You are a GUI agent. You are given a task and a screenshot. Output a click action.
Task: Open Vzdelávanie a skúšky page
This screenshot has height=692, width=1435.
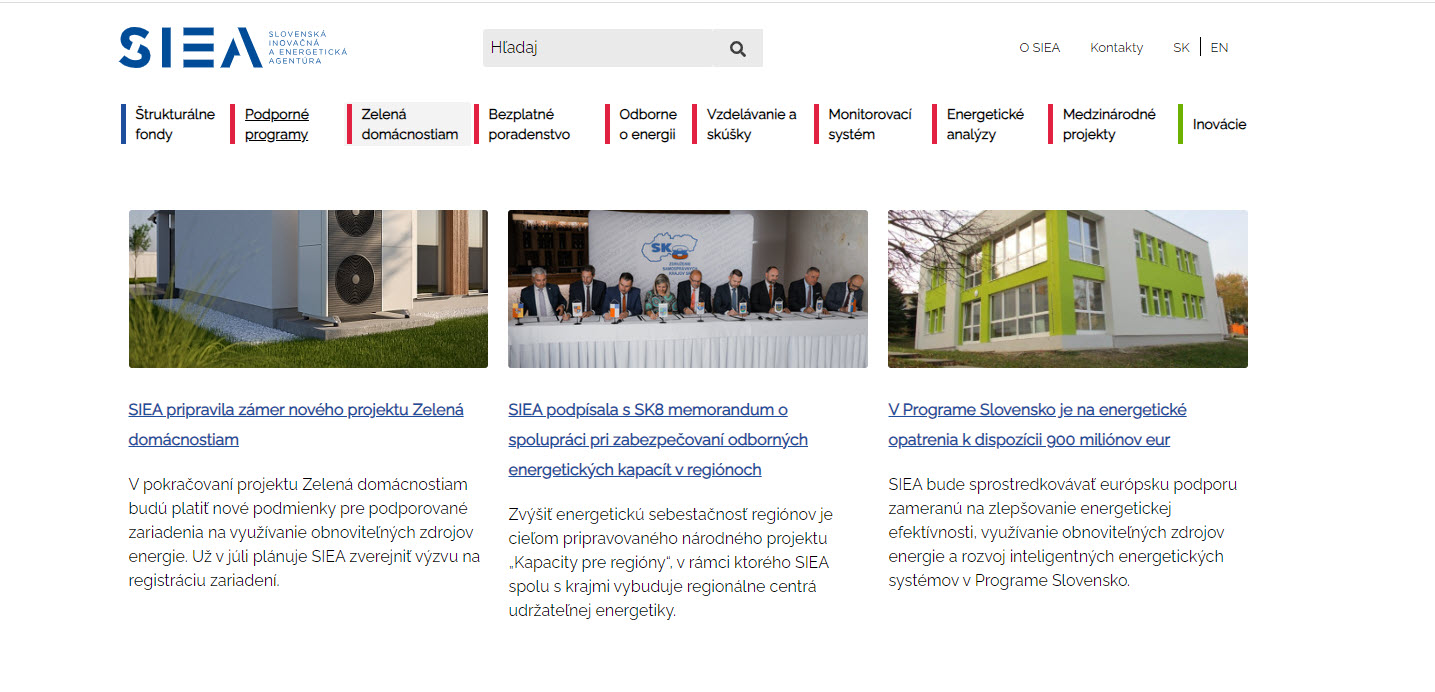point(750,123)
